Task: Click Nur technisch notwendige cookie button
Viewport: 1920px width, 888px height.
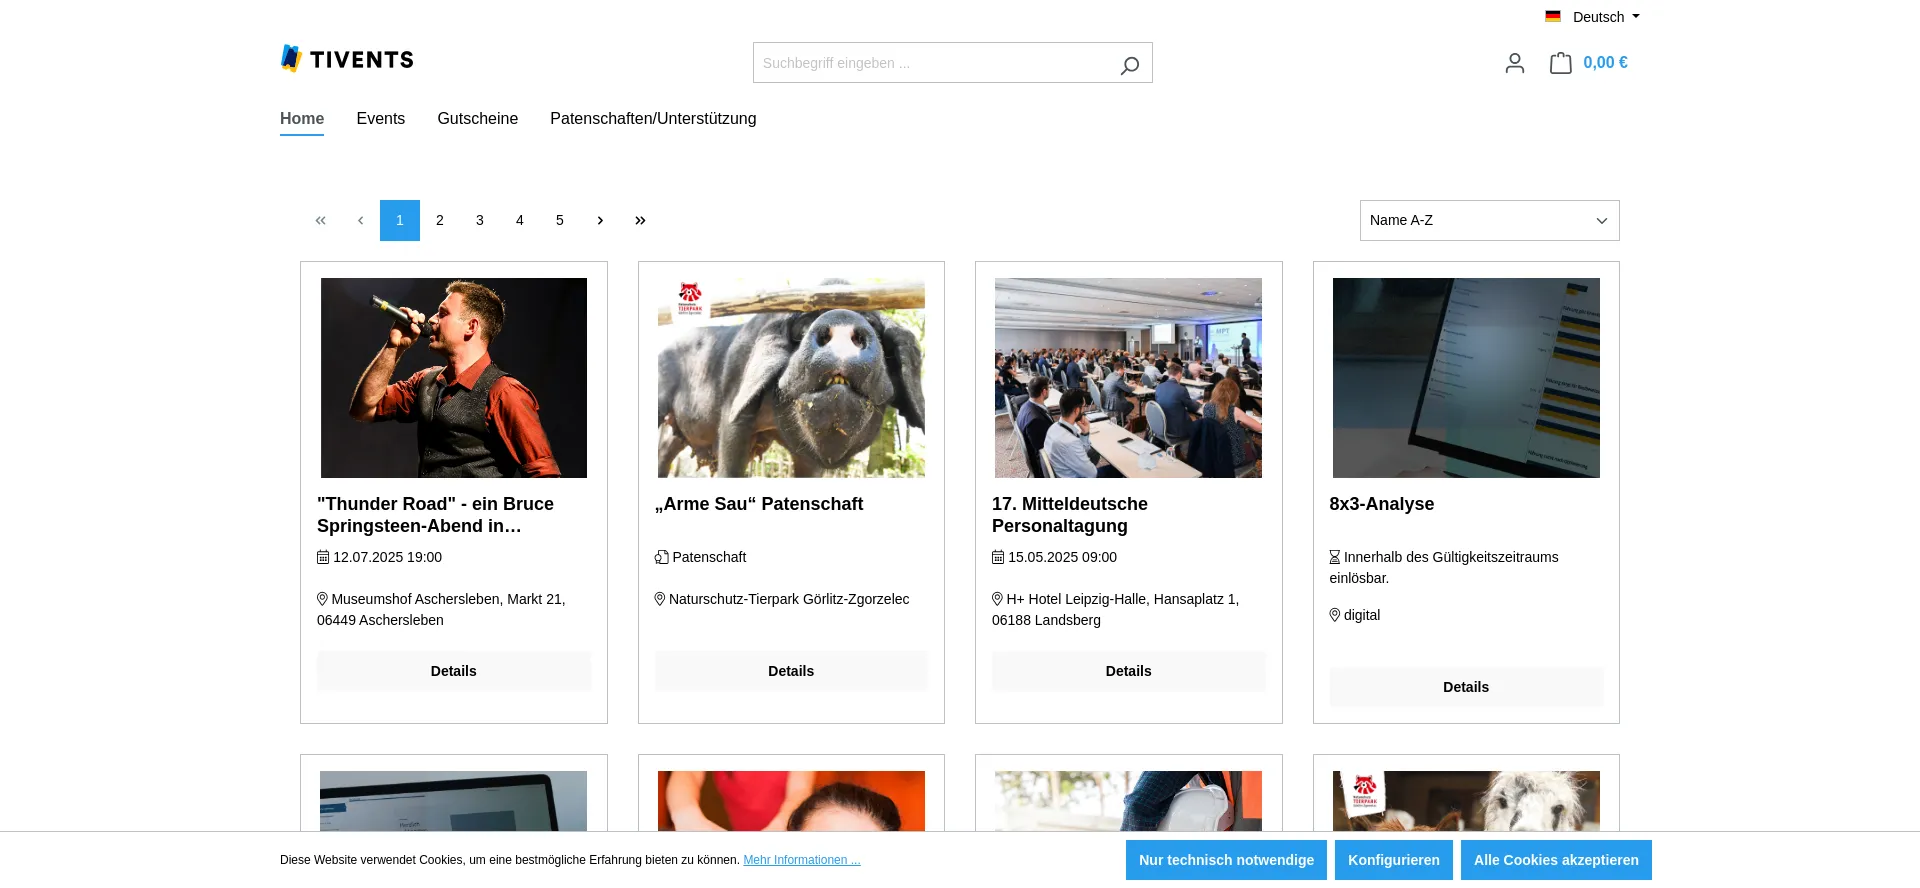Action: pyautogui.click(x=1227, y=860)
